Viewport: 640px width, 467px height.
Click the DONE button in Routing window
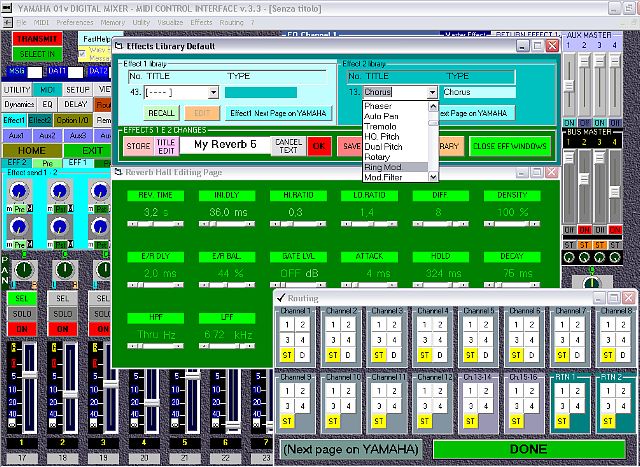tap(529, 449)
